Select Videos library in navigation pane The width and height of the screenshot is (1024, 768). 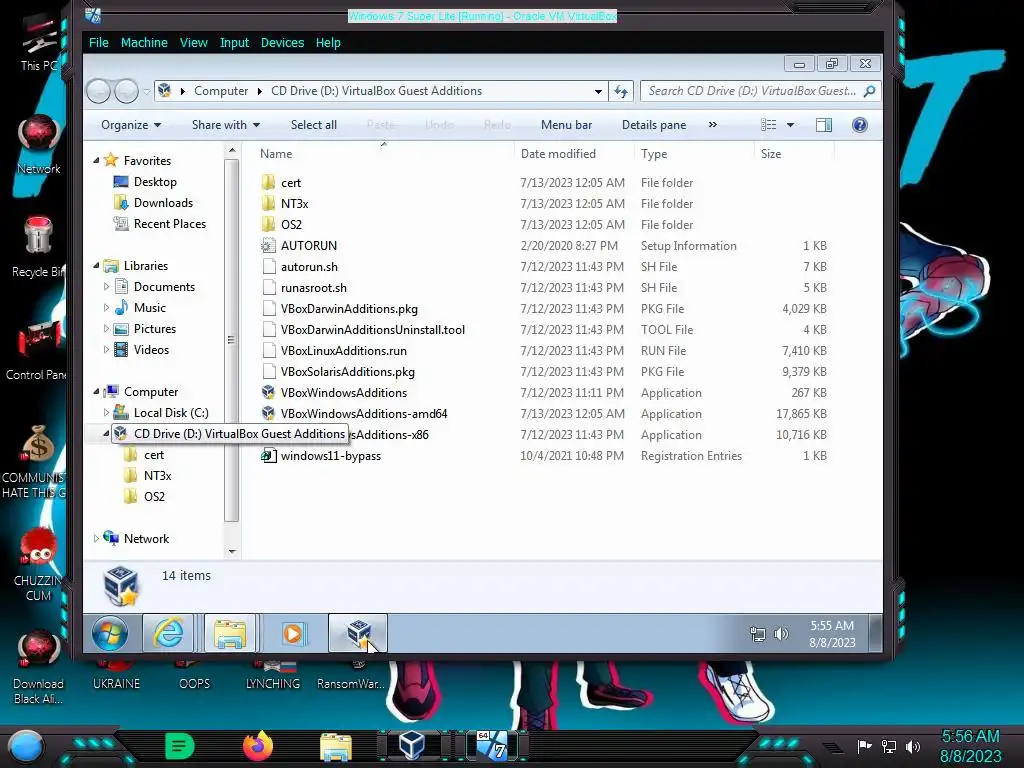(x=151, y=349)
